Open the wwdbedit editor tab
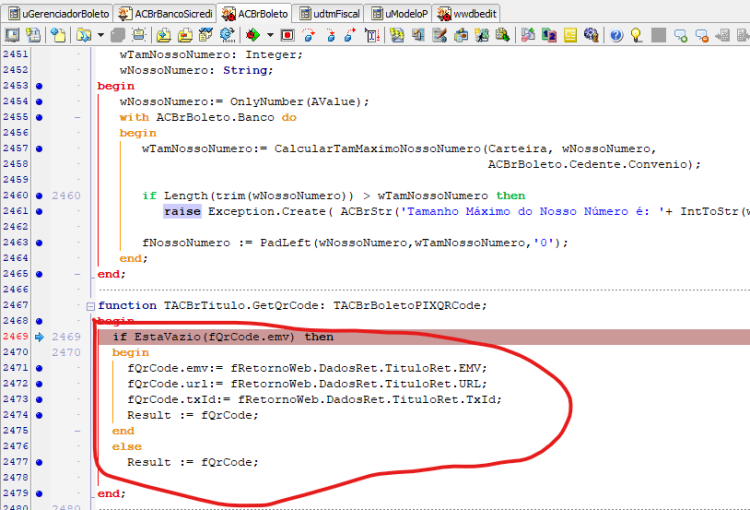The width and height of the screenshot is (750, 510). pos(467,13)
